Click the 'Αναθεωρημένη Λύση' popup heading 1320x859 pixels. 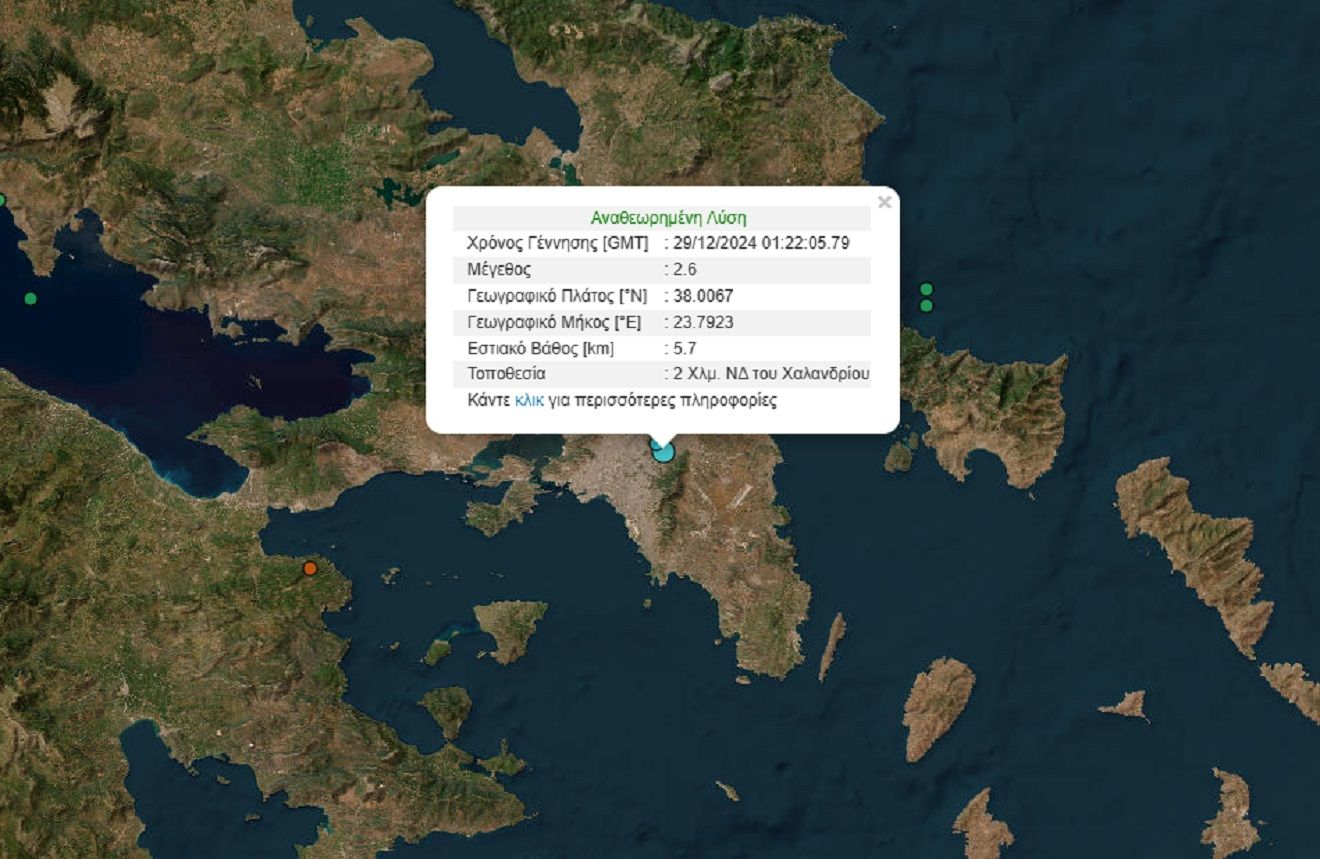[x=668, y=218]
